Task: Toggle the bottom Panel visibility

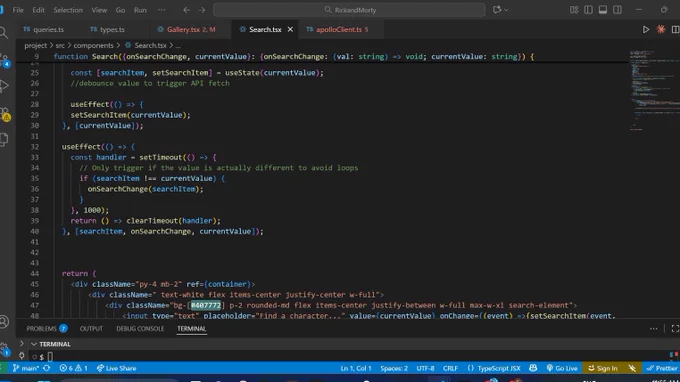Action: click(603, 10)
